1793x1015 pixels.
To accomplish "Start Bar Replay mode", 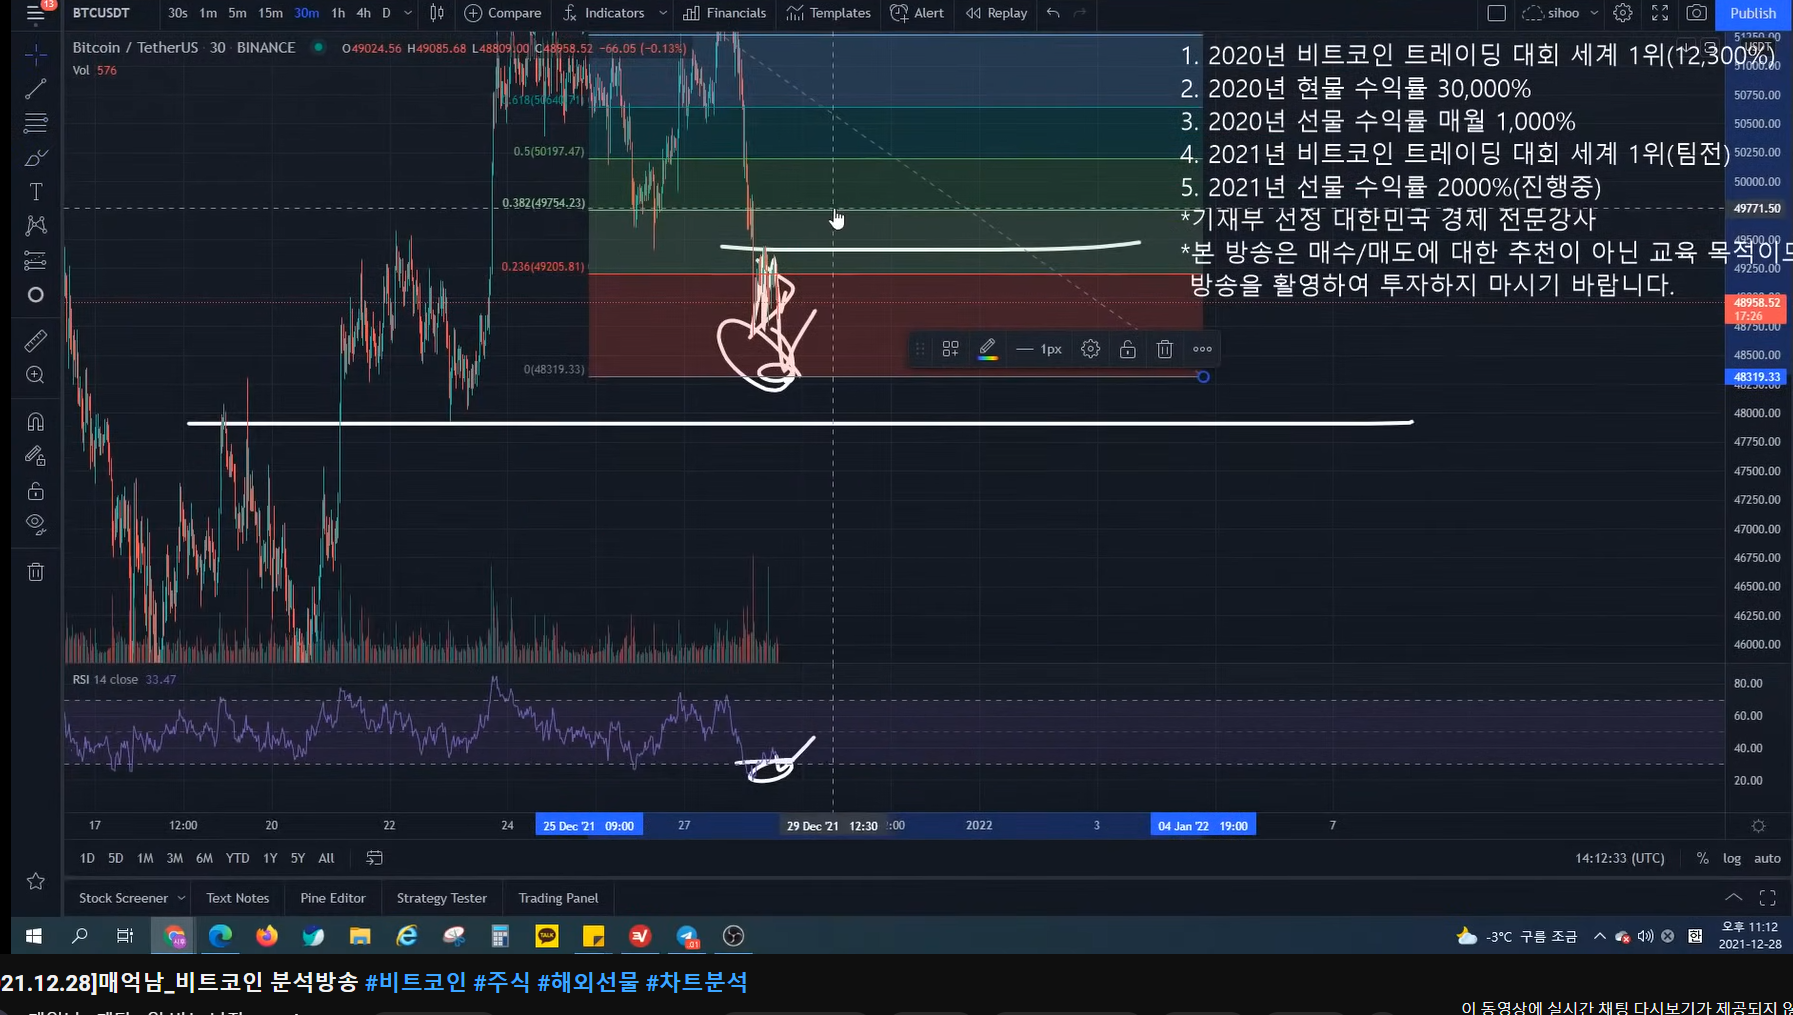I will [997, 13].
